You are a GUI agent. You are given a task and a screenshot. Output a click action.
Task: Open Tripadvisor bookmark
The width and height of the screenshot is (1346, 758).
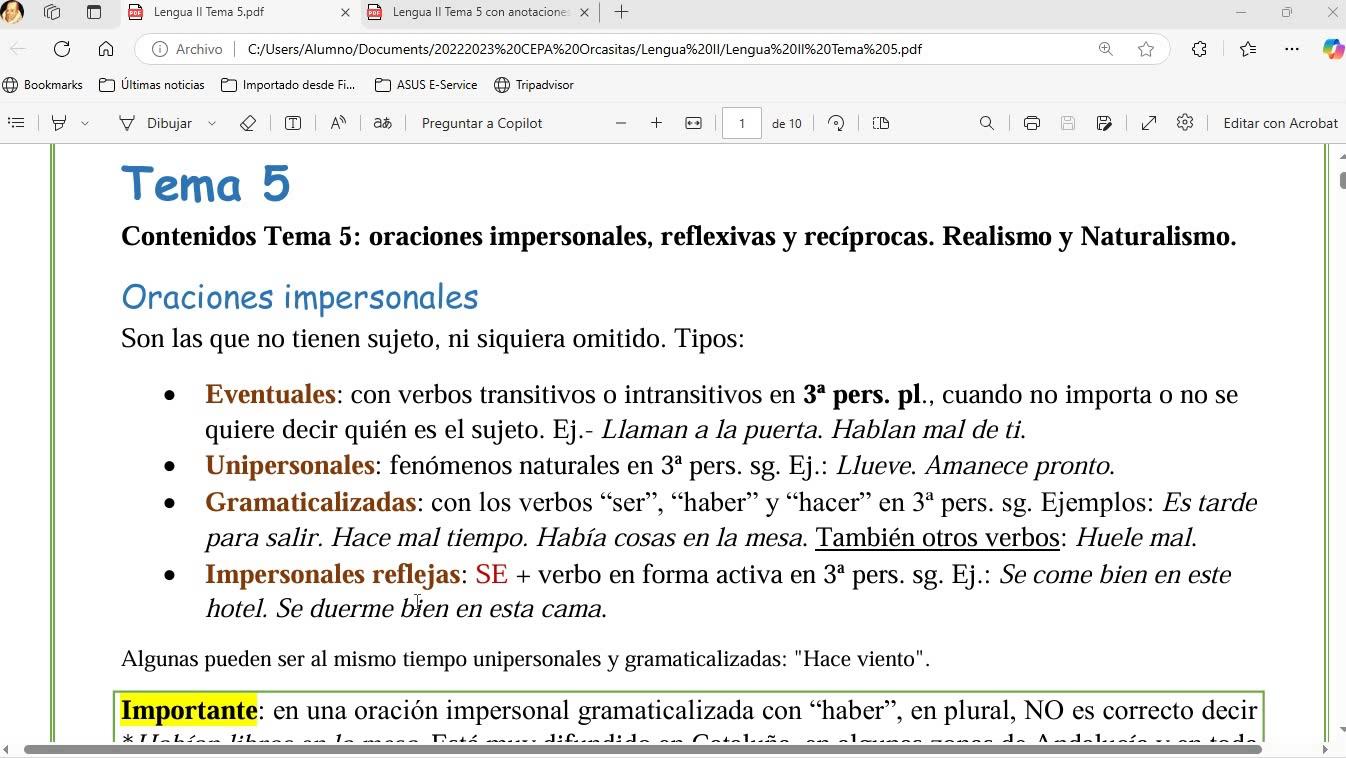(534, 85)
